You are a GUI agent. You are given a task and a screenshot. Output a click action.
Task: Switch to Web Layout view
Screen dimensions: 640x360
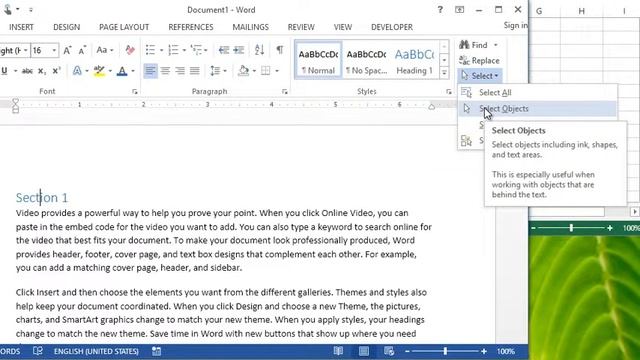pyautogui.click(x=389, y=351)
